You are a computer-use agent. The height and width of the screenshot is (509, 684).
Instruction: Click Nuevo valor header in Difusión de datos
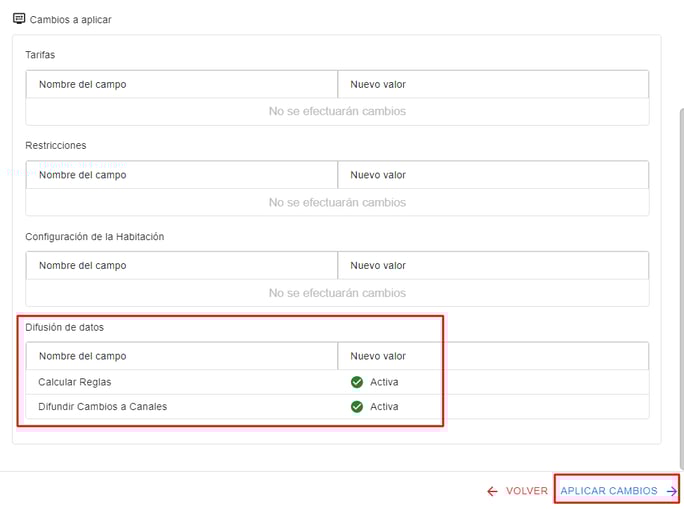(378, 356)
